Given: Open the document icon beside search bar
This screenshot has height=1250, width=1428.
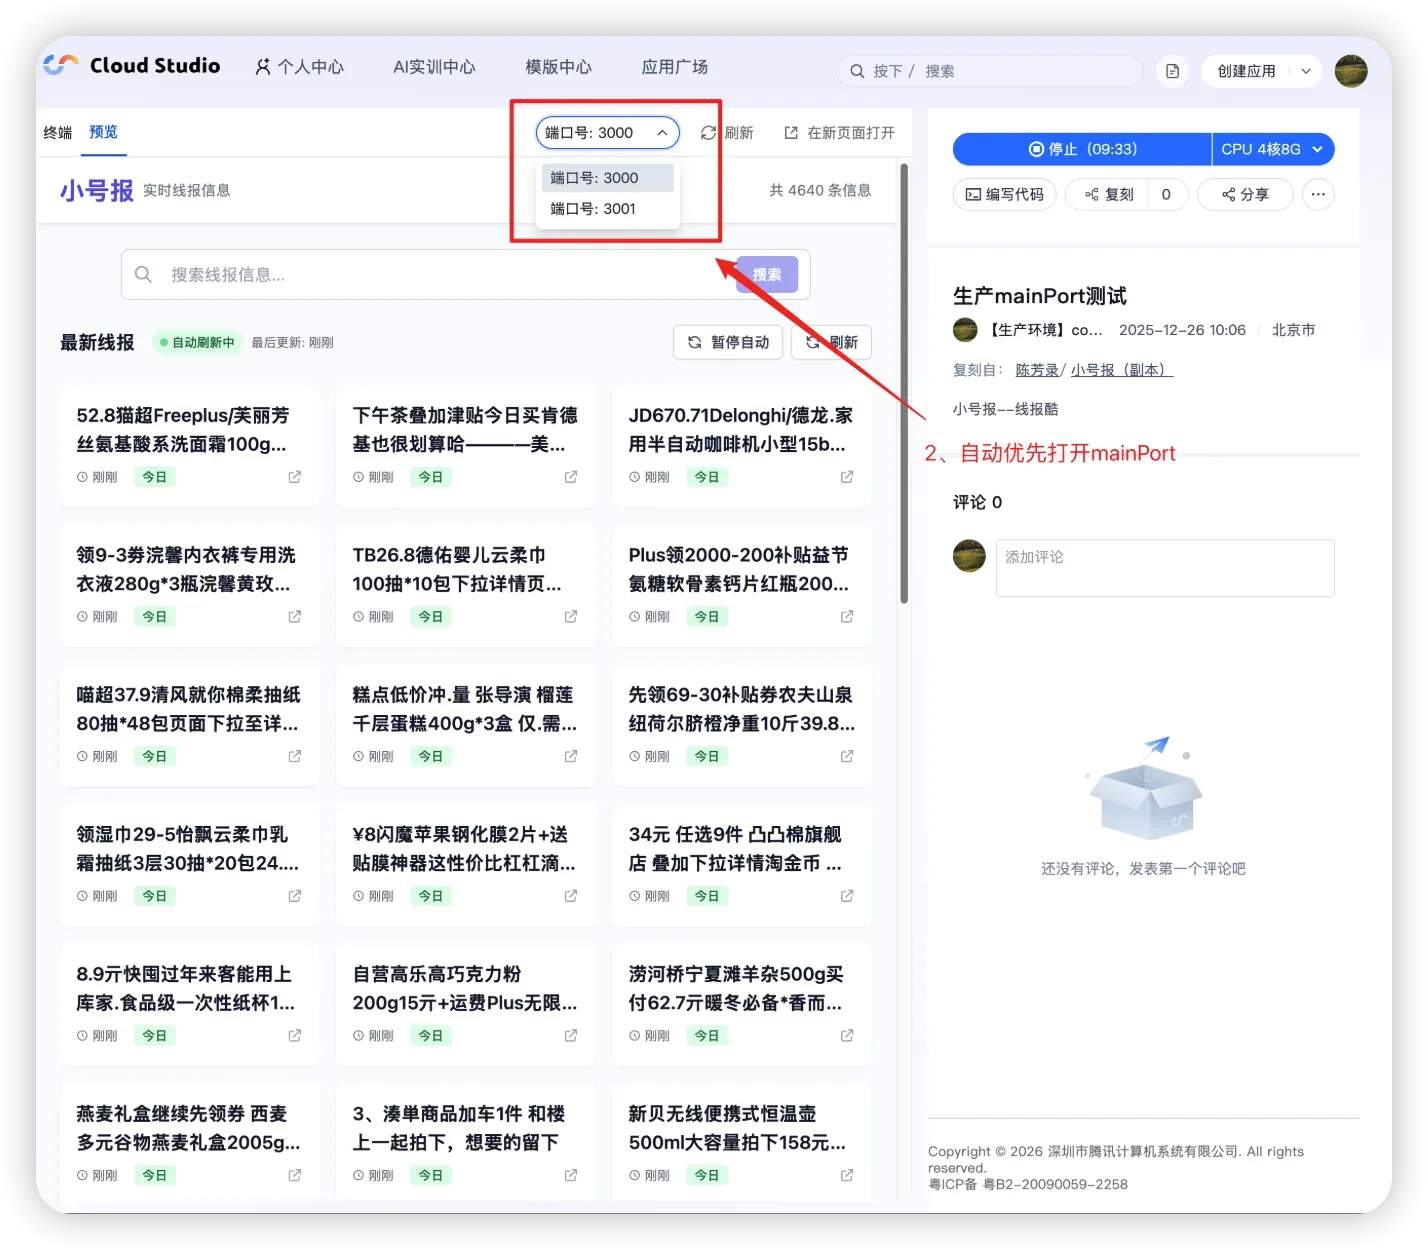Looking at the screenshot, I should [x=1172, y=71].
